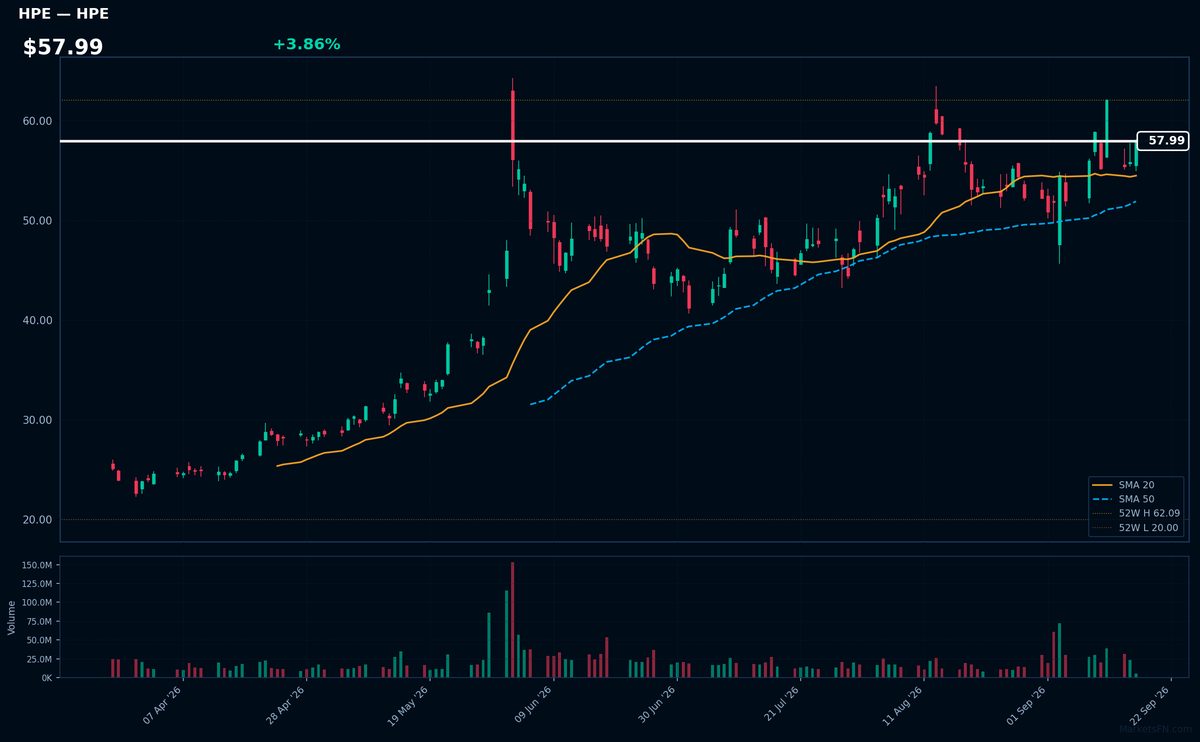The width and height of the screenshot is (1200, 742).
Task: Click the HPE — HPE chart title
Action: (x=64, y=14)
